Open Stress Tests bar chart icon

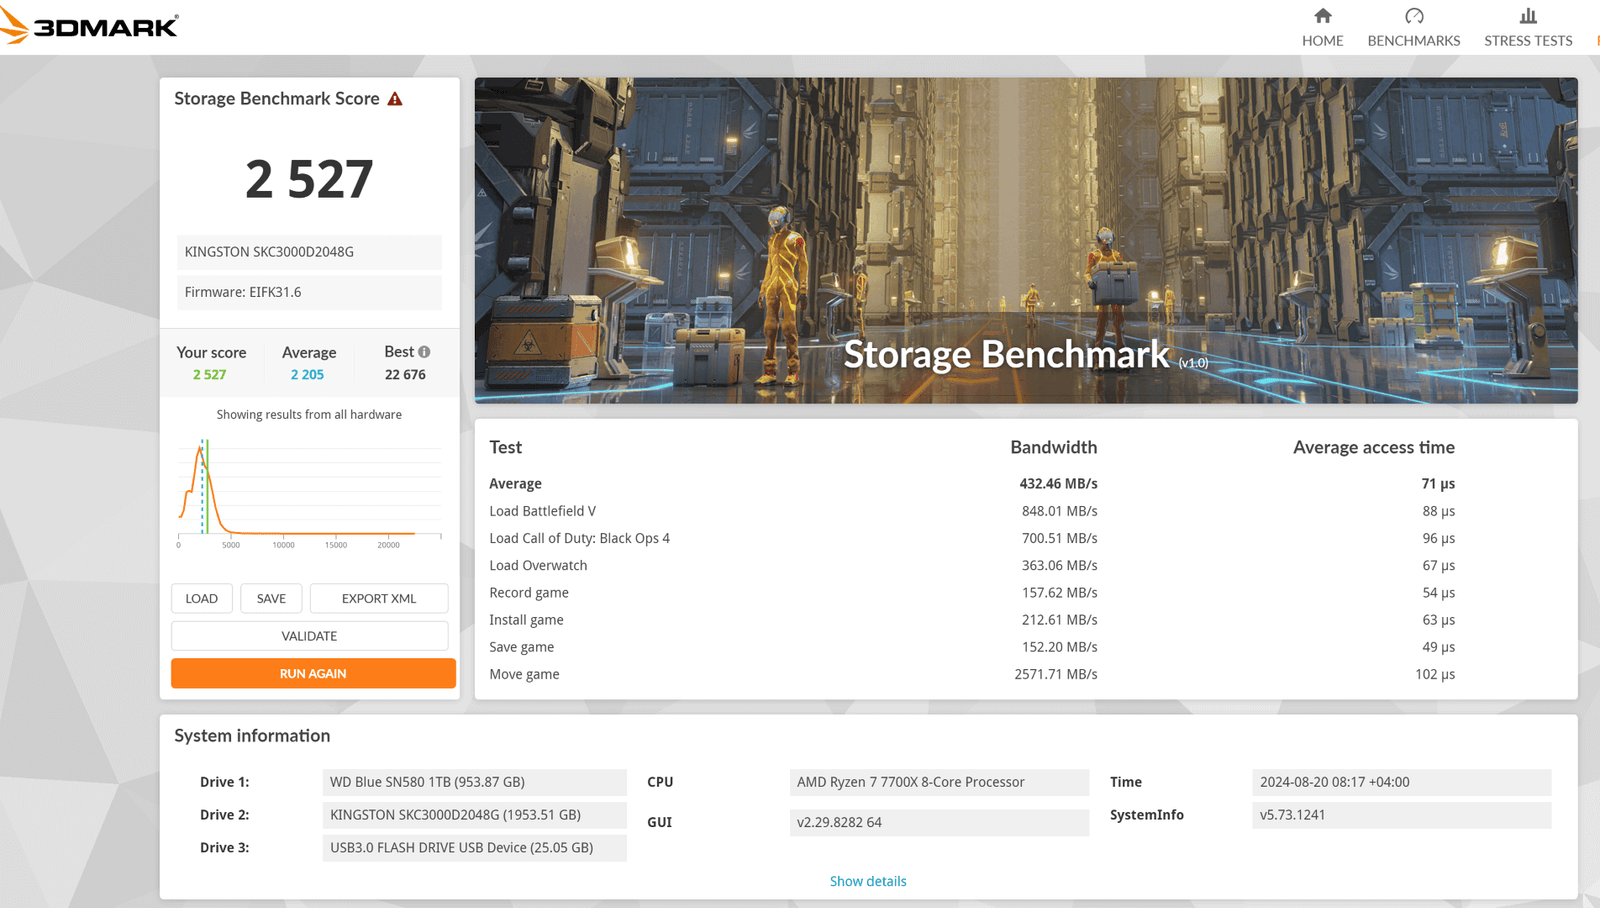click(1527, 16)
